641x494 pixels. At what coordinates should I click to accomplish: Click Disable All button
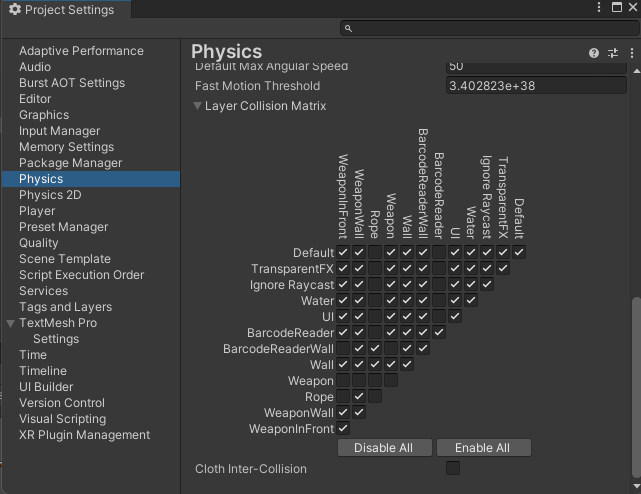(385, 447)
